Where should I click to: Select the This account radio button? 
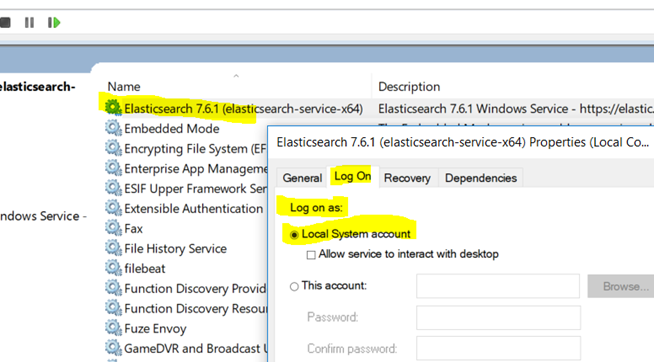click(294, 287)
